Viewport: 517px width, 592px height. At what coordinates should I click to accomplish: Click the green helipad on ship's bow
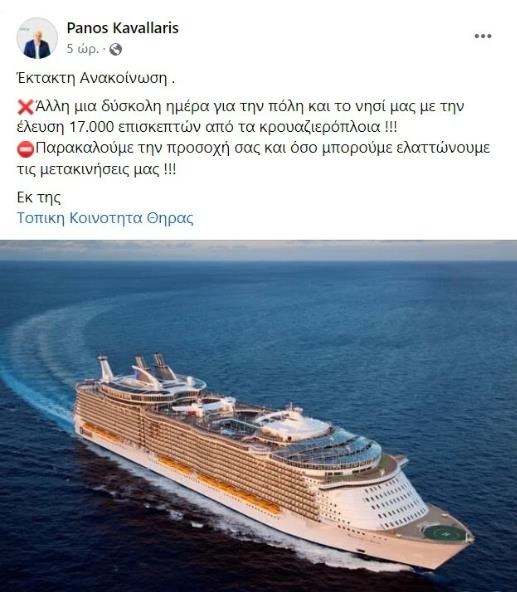[444, 533]
